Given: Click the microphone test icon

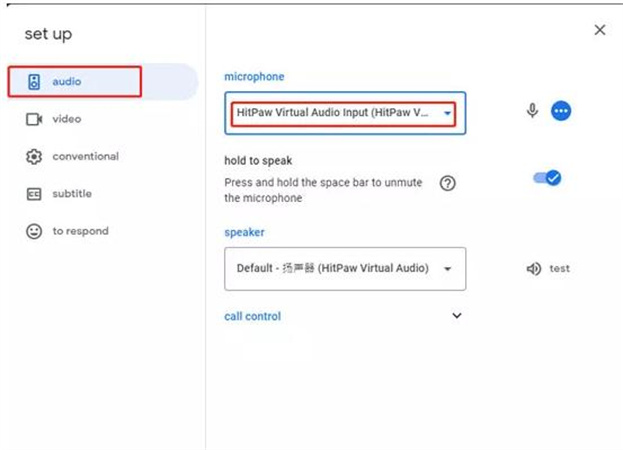Looking at the screenshot, I should point(532,111).
